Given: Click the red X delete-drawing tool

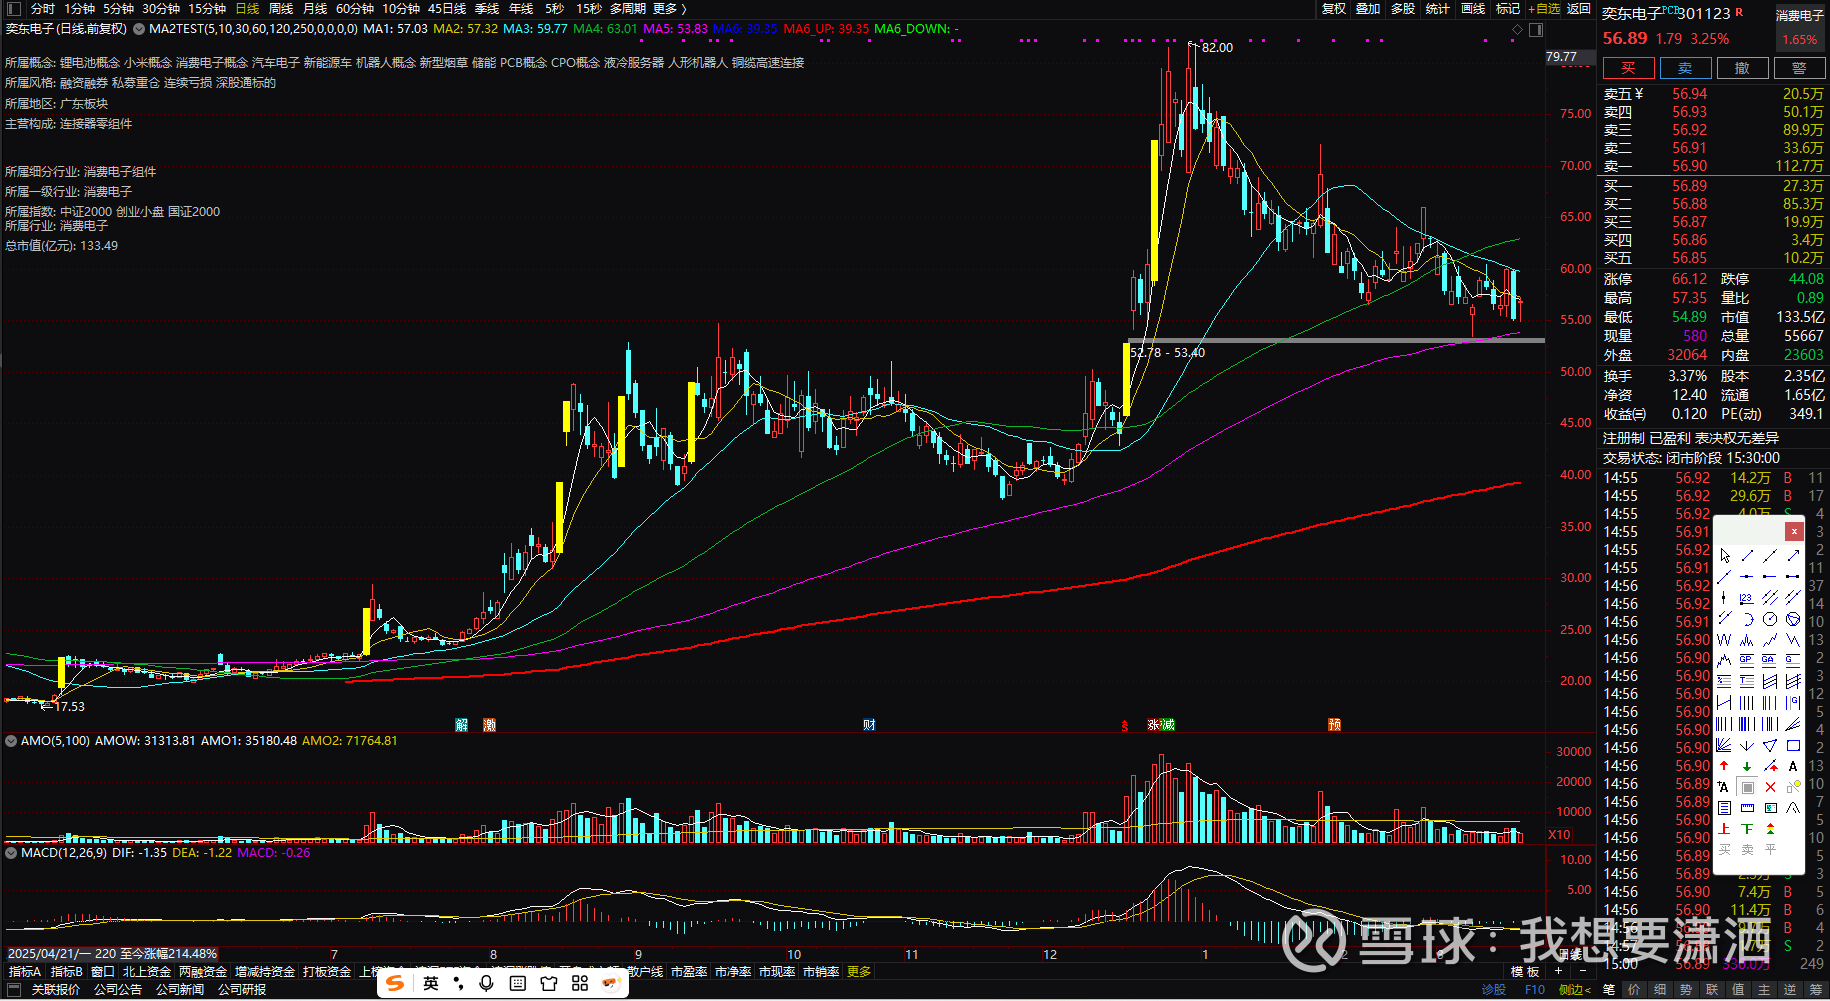Looking at the screenshot, I should coord(1770,787).
